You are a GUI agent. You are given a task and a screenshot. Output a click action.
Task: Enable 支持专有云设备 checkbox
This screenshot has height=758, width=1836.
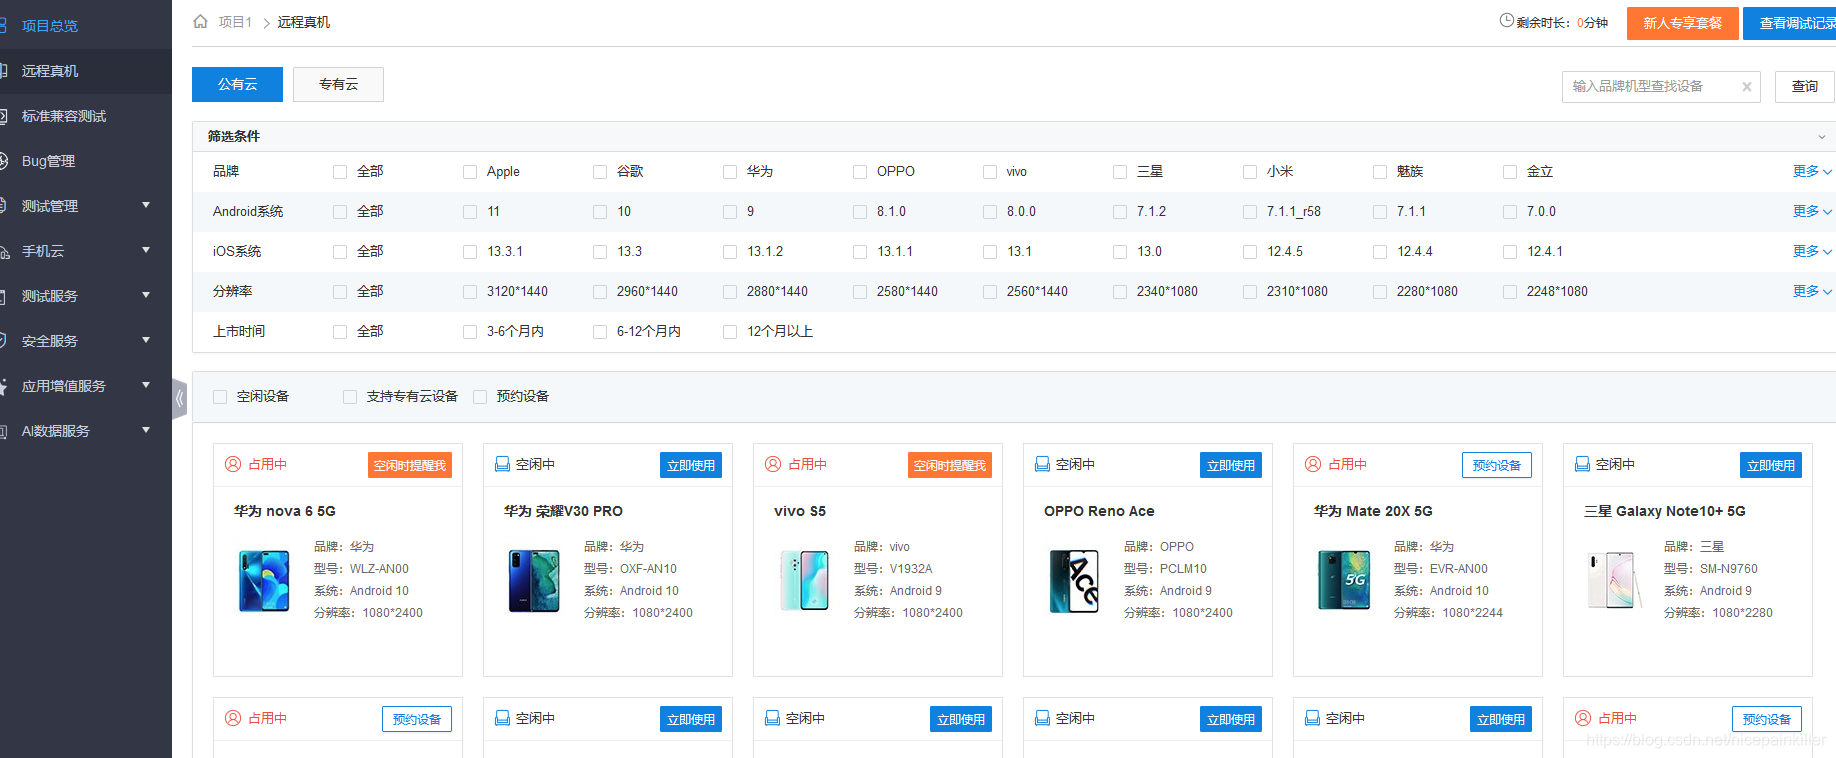(350, 397)
